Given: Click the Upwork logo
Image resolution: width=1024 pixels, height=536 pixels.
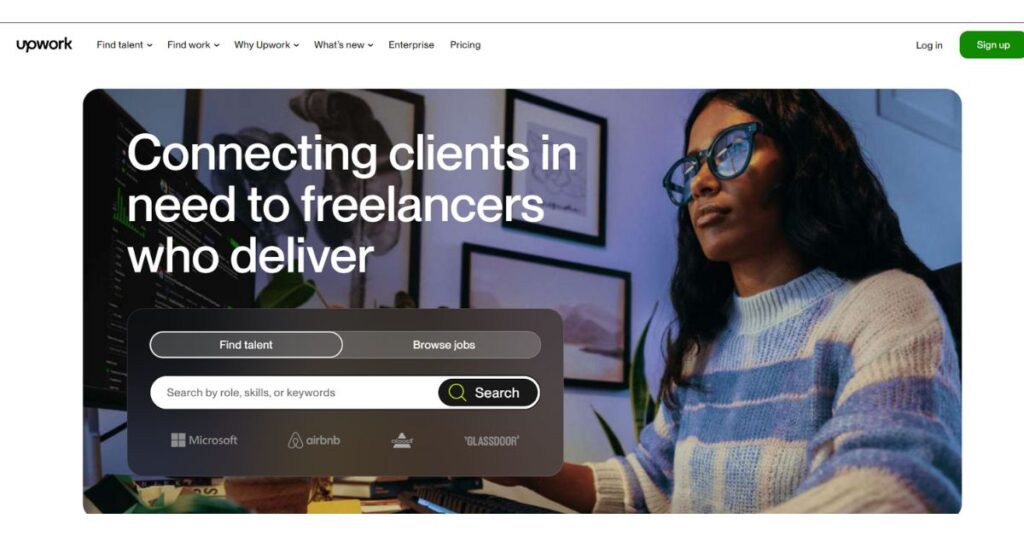Looking at the screenshot, I should click(x=44, y=44).
